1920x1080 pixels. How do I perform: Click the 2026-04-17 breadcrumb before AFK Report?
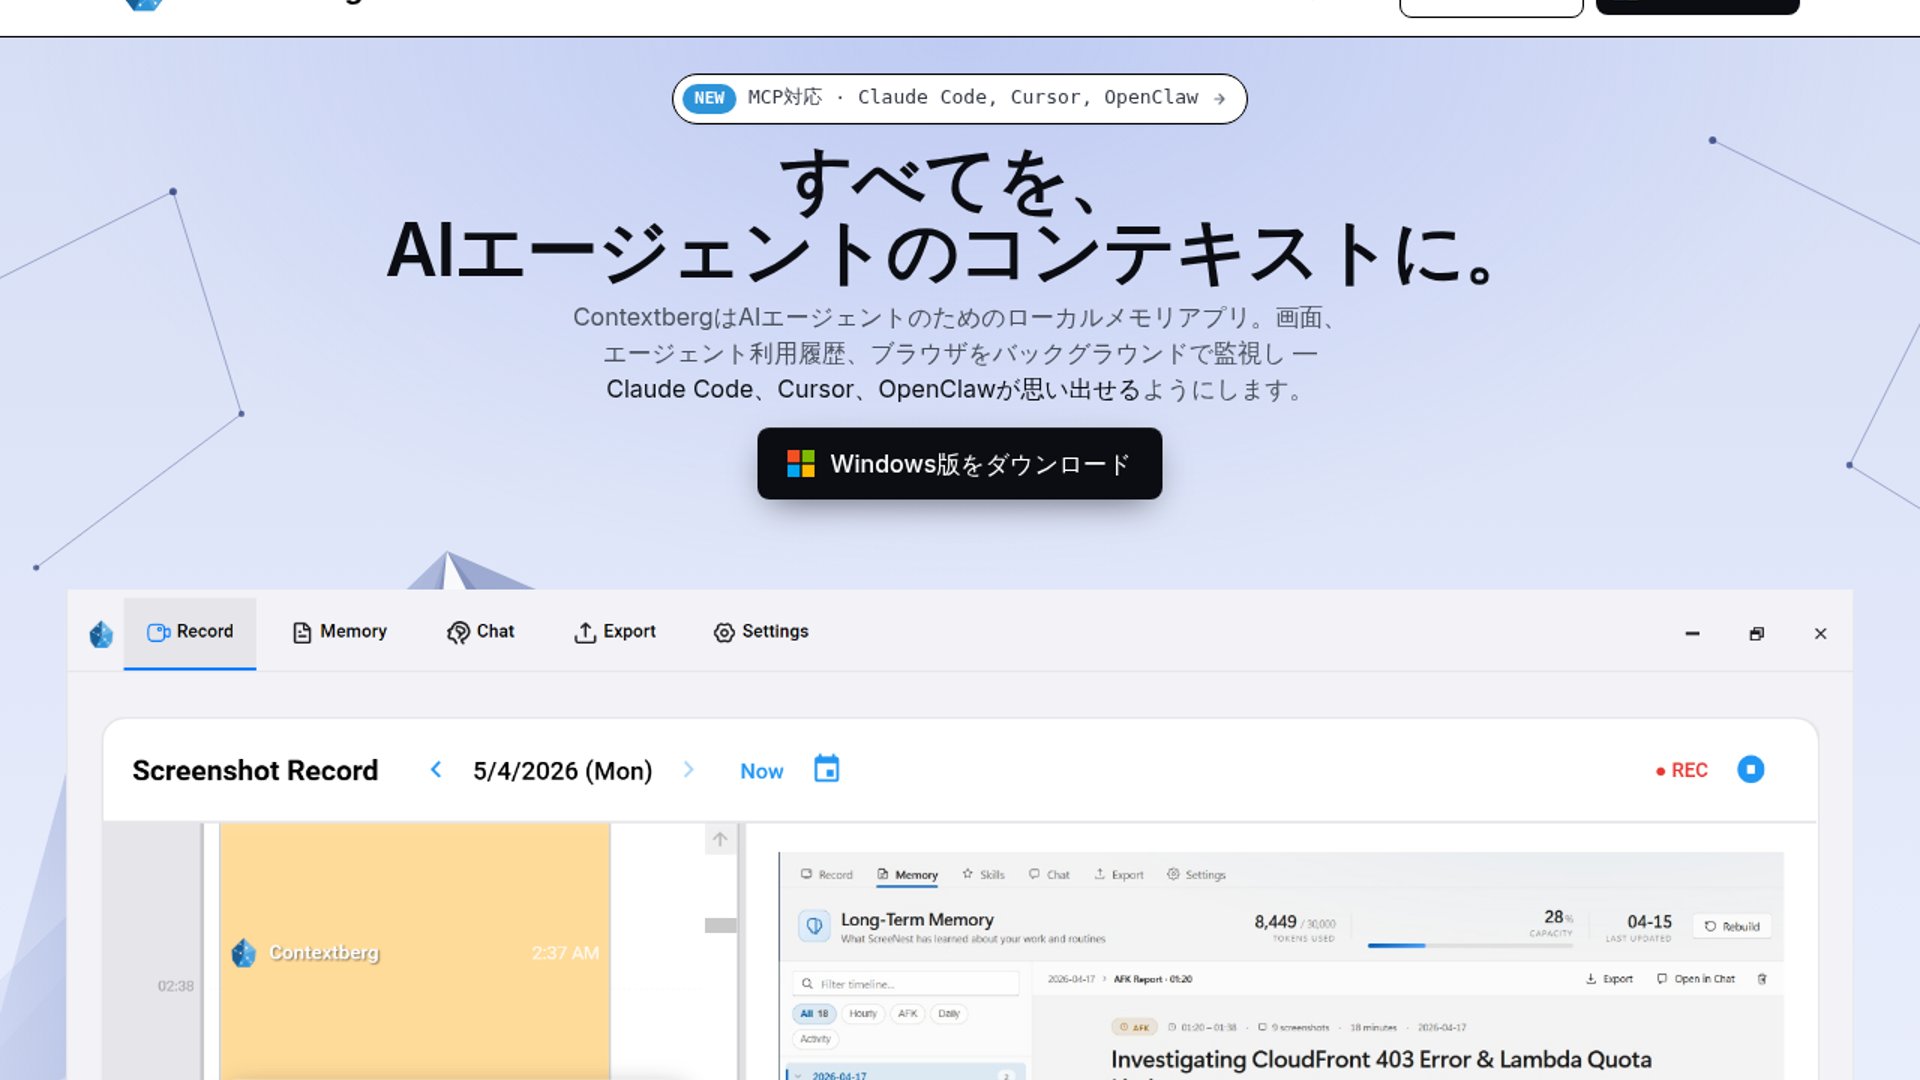tap(1071, 979)
